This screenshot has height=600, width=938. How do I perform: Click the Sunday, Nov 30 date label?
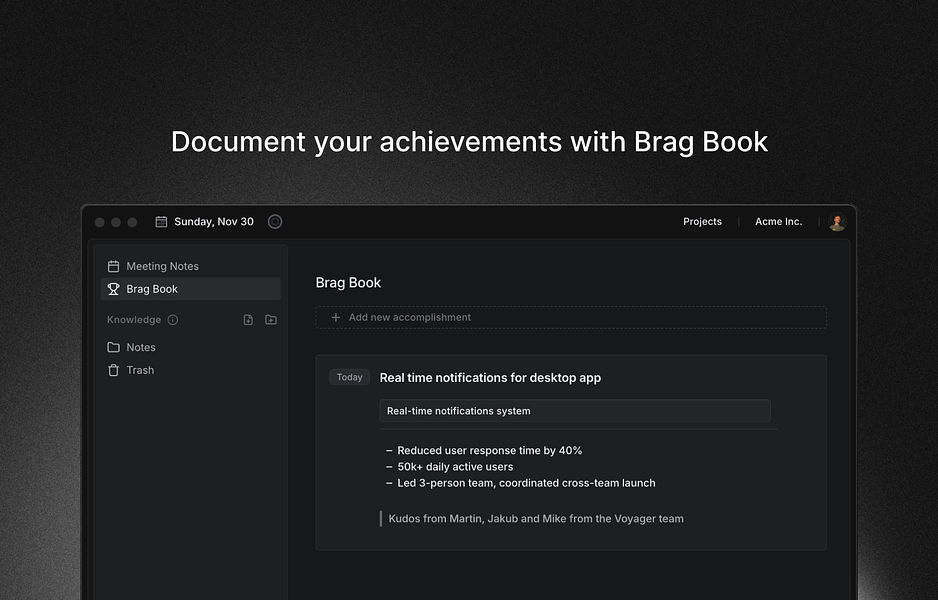[214, 222]
